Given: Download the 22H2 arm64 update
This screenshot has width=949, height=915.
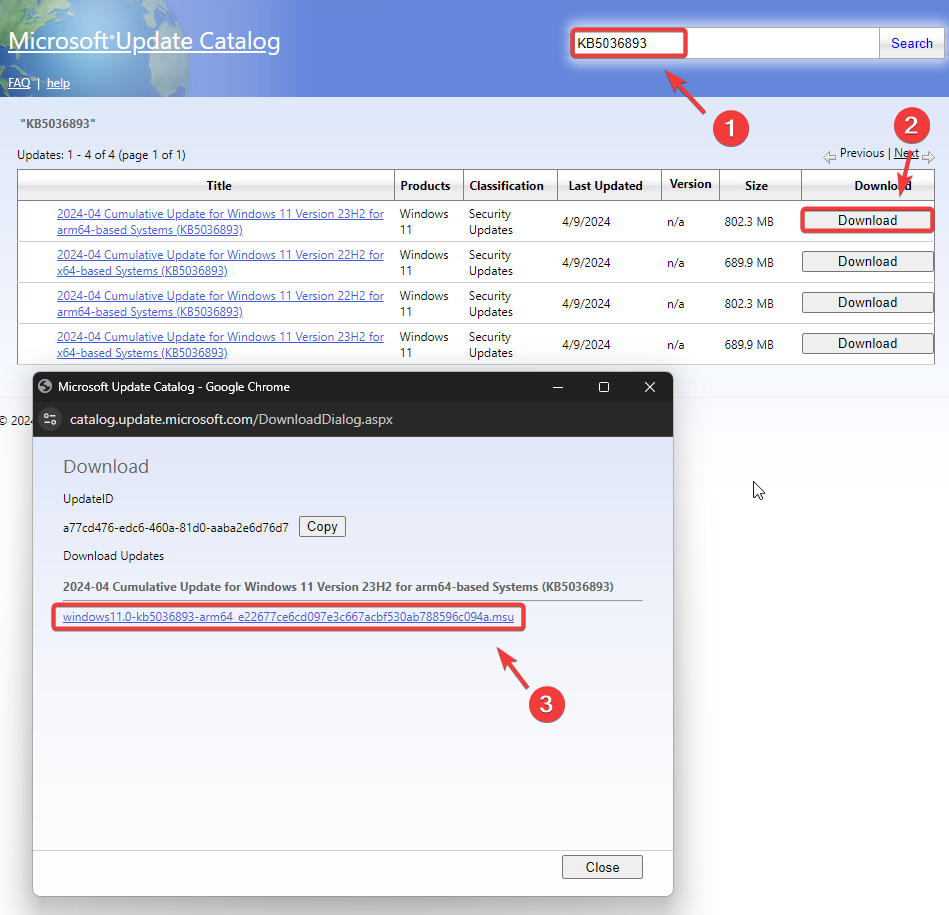Looking at the screenshot, I should 867,303.
